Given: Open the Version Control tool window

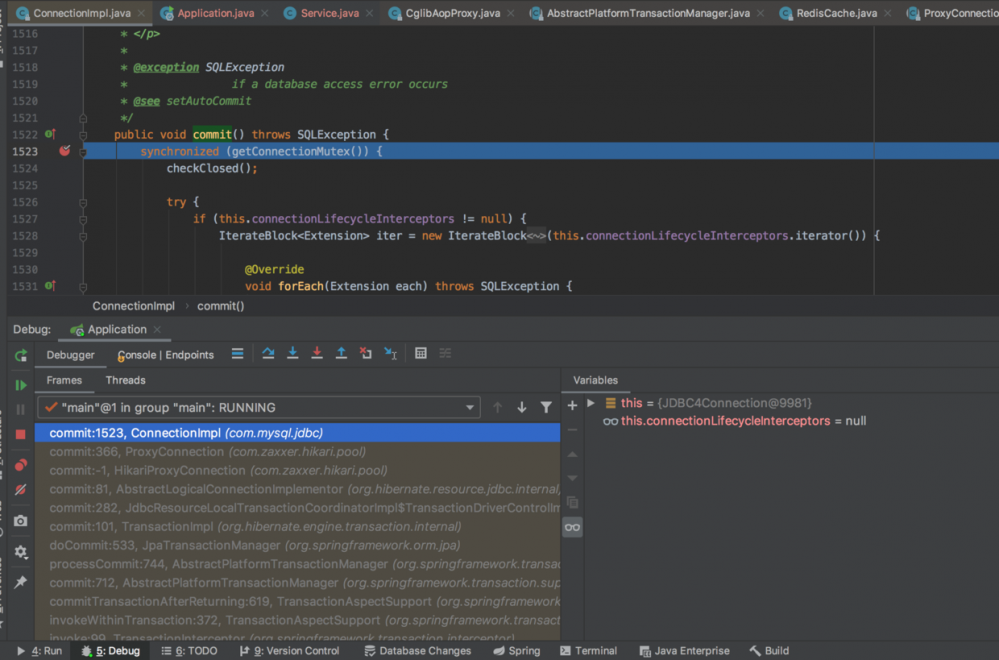Looking at the screenshot, I should pyautogui.click(x=290, y=651).
